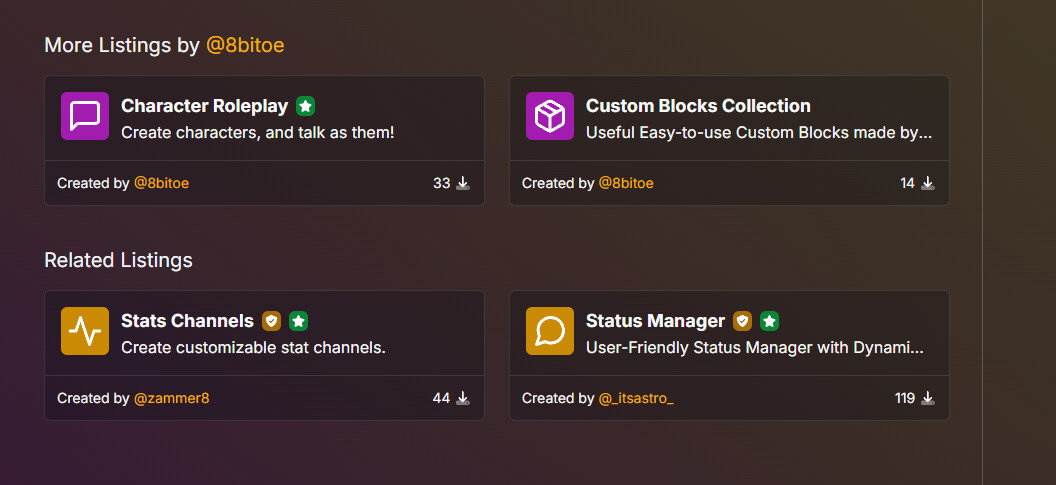The width and height of the screenshot is (1056, 485).
Task: Click download icon on Character Roleplay card
Action: coord(463,183)
